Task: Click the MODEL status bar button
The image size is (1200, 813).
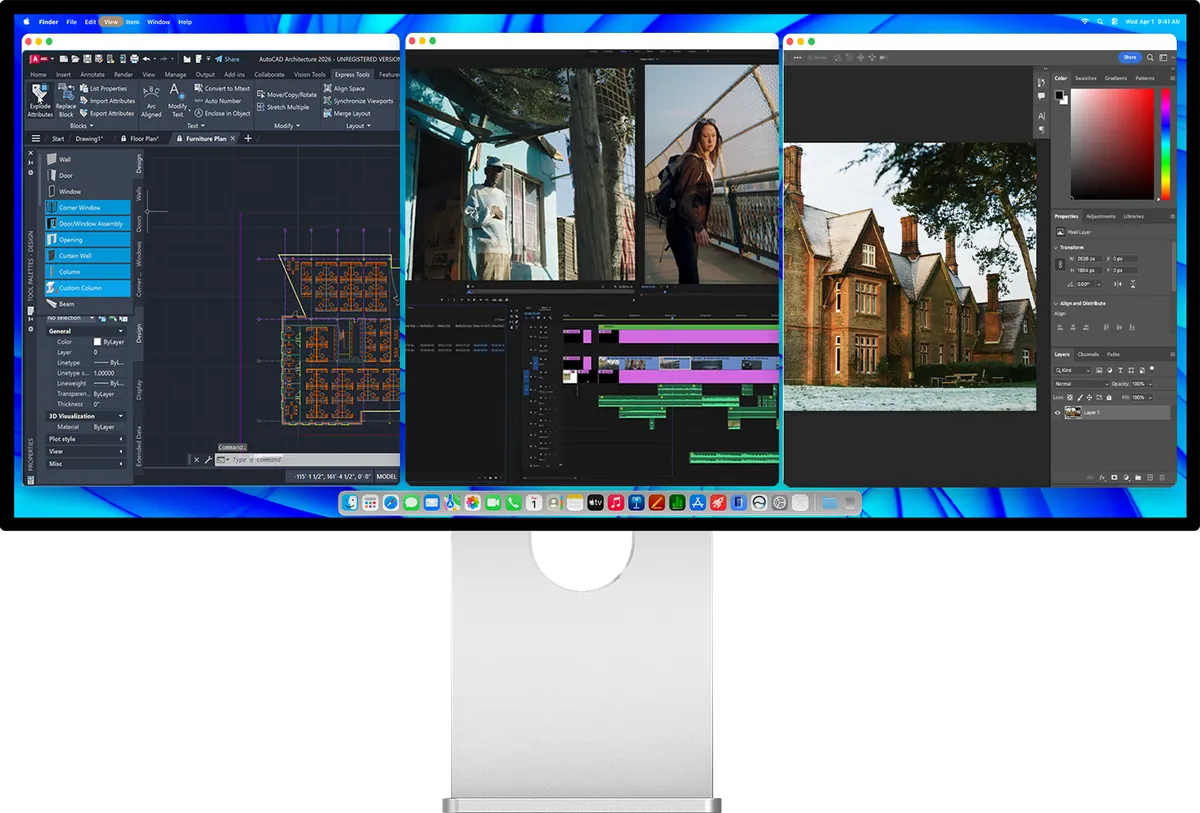Action: tap(386, 476)
